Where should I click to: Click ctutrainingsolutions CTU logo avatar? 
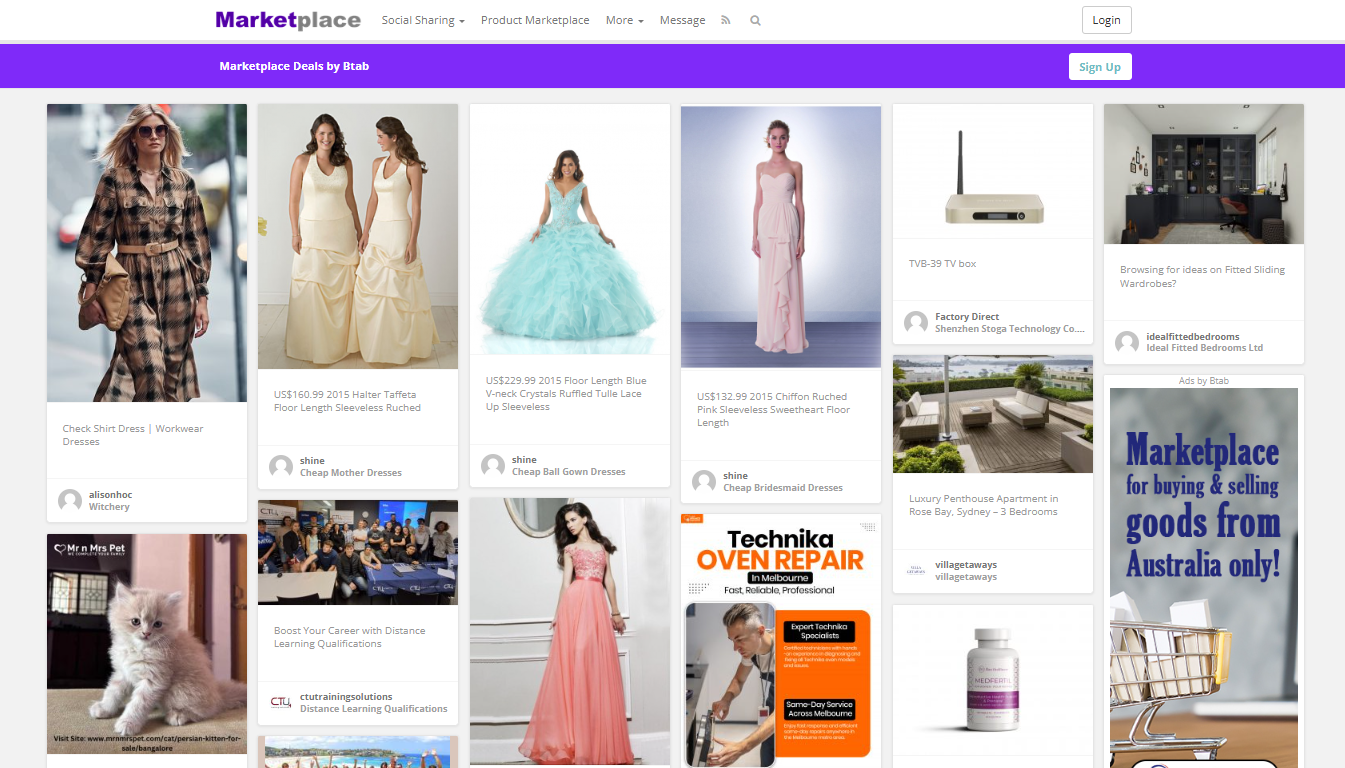[281, 702]
